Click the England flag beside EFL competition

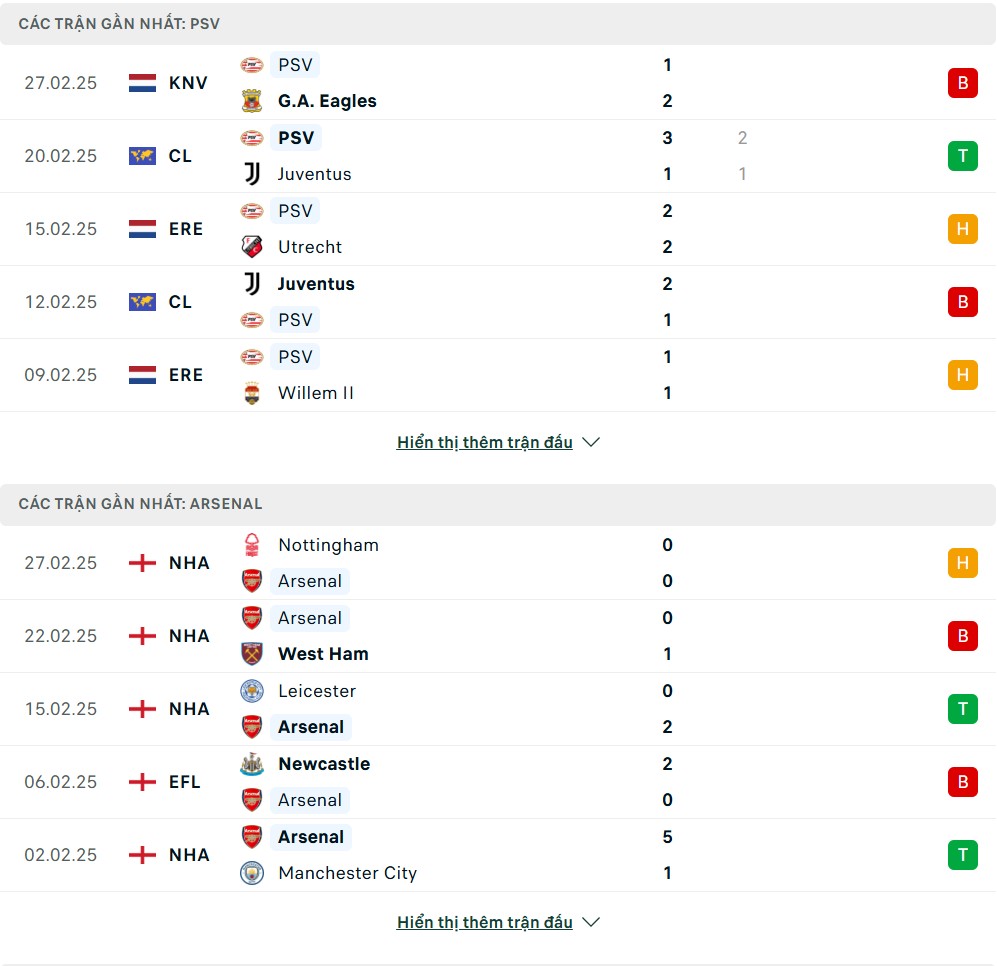pos(143,782)
